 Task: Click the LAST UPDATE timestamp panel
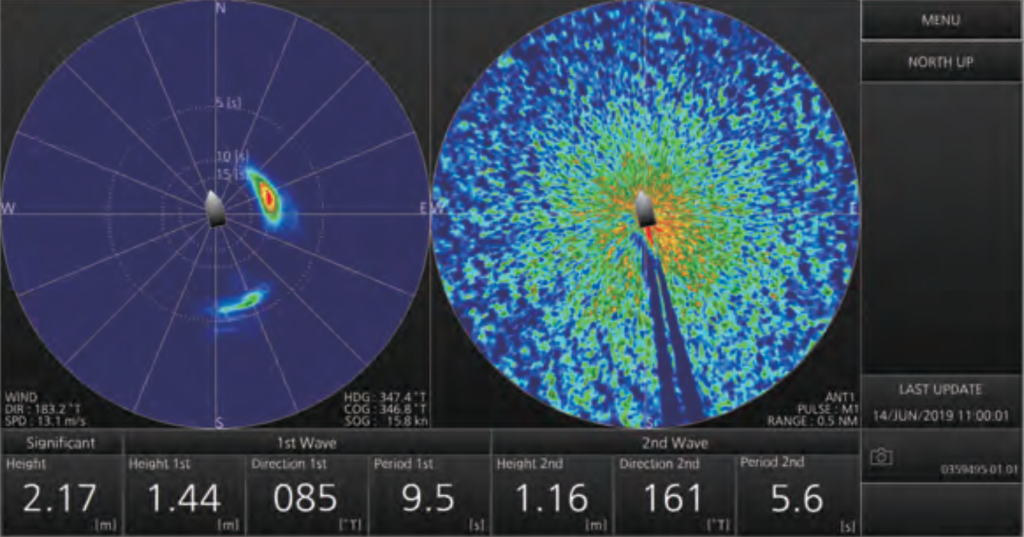(940, 402)
